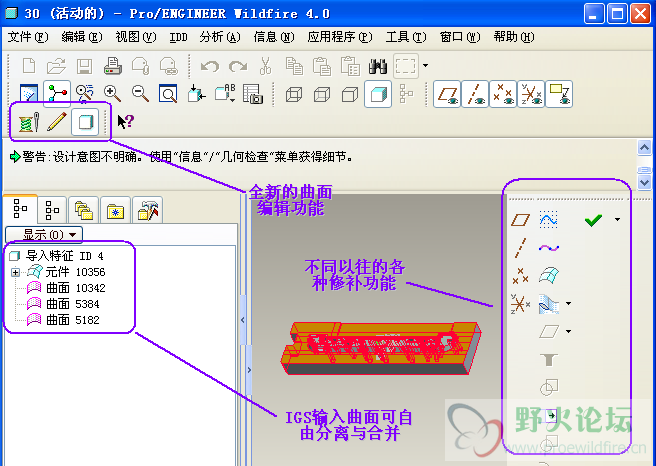Toggle coordinate systems visibility
The width and height of the screenshot is (656, 466).
531,94
